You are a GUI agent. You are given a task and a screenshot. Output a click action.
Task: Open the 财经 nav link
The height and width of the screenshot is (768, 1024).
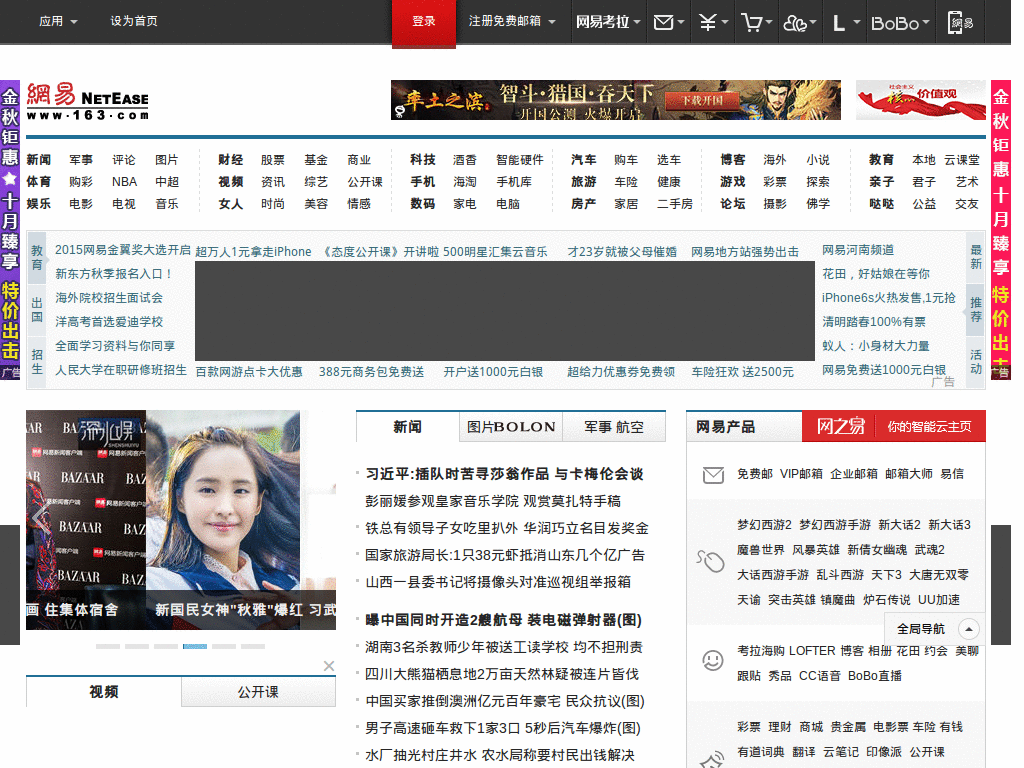231,160
